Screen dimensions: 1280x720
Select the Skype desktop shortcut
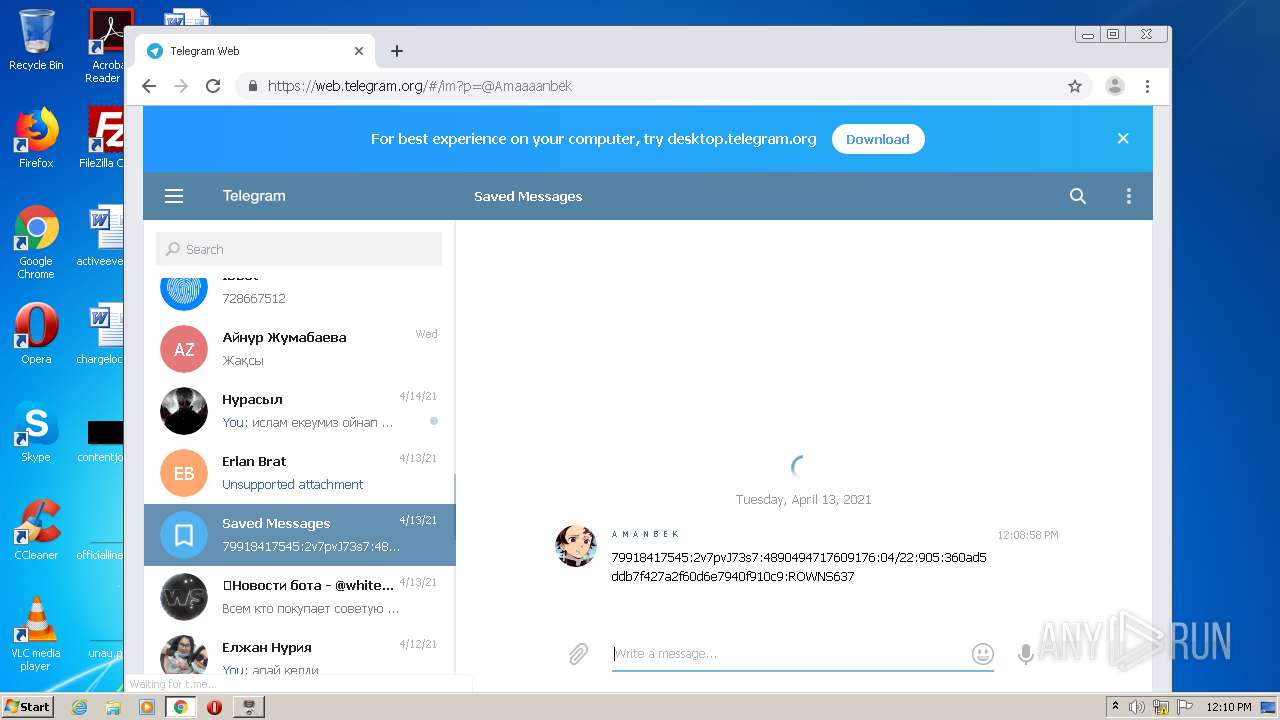36,432
